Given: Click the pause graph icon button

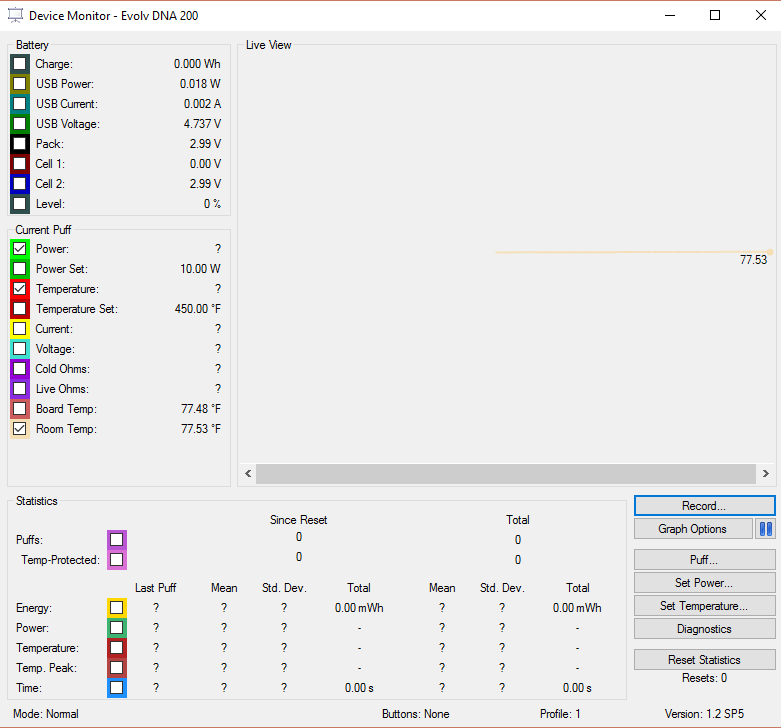Looking at the screenshot, I should (766, 529).
